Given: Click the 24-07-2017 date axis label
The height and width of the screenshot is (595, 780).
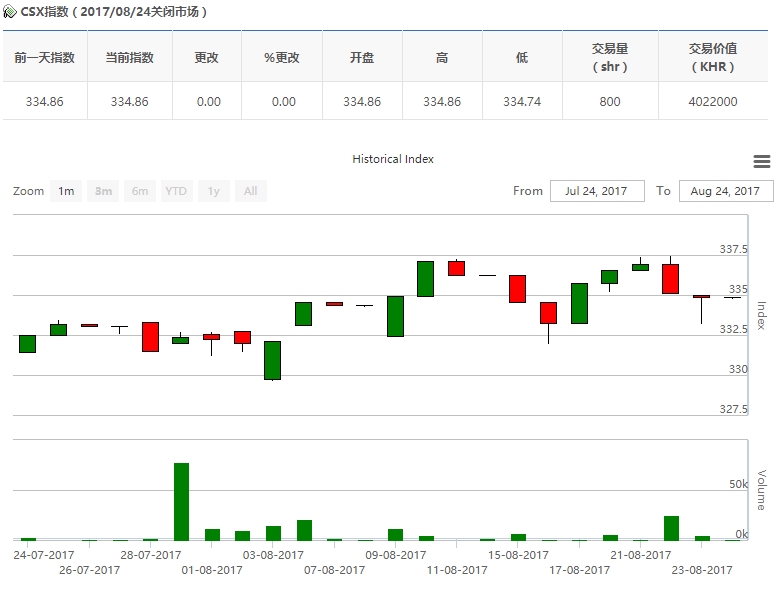Looking at the screenshot, I should pyautogui.click(x=44, y=555).
